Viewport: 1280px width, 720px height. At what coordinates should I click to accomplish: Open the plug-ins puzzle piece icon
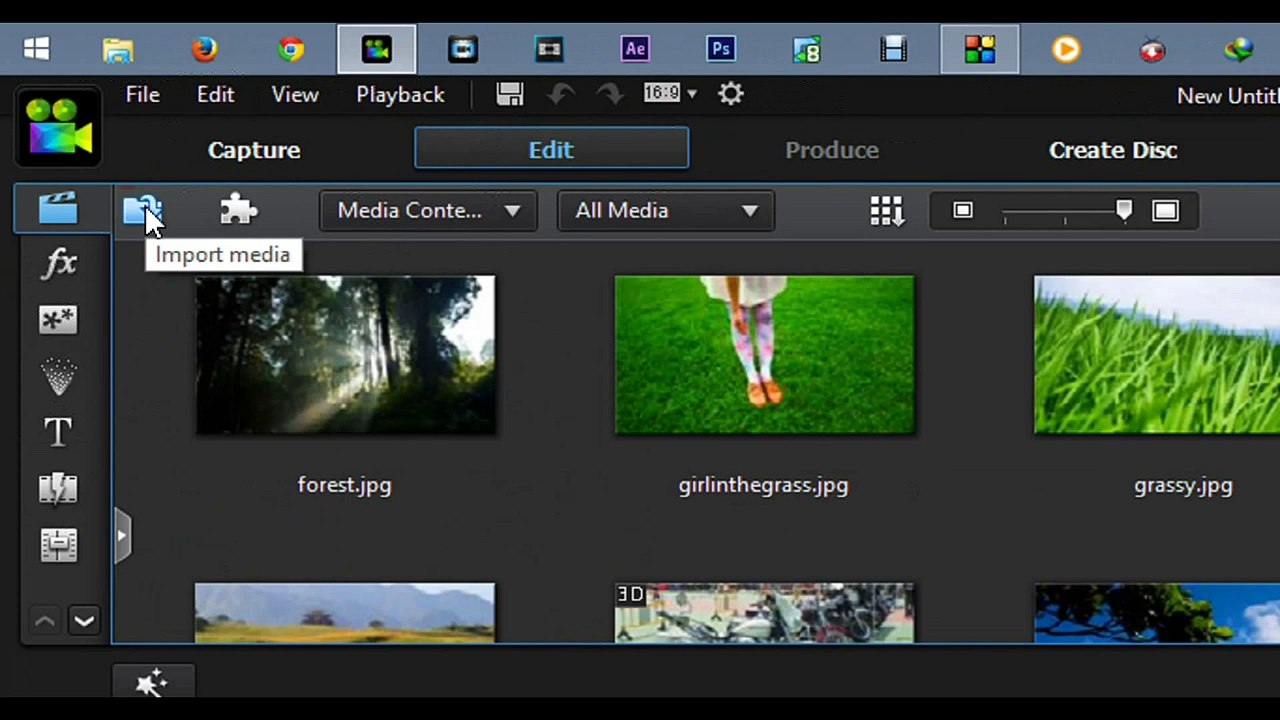tap(239, 210)
